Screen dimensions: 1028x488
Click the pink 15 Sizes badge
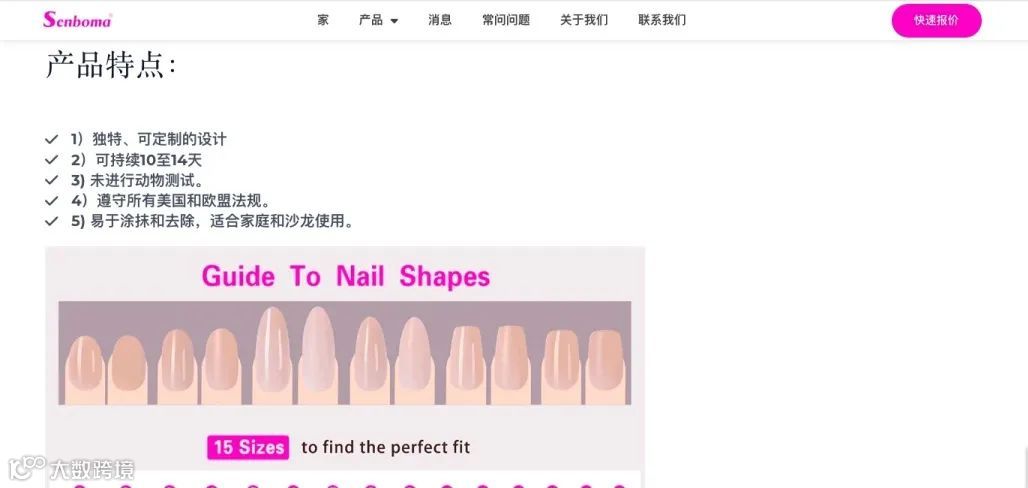coord(248,447)
